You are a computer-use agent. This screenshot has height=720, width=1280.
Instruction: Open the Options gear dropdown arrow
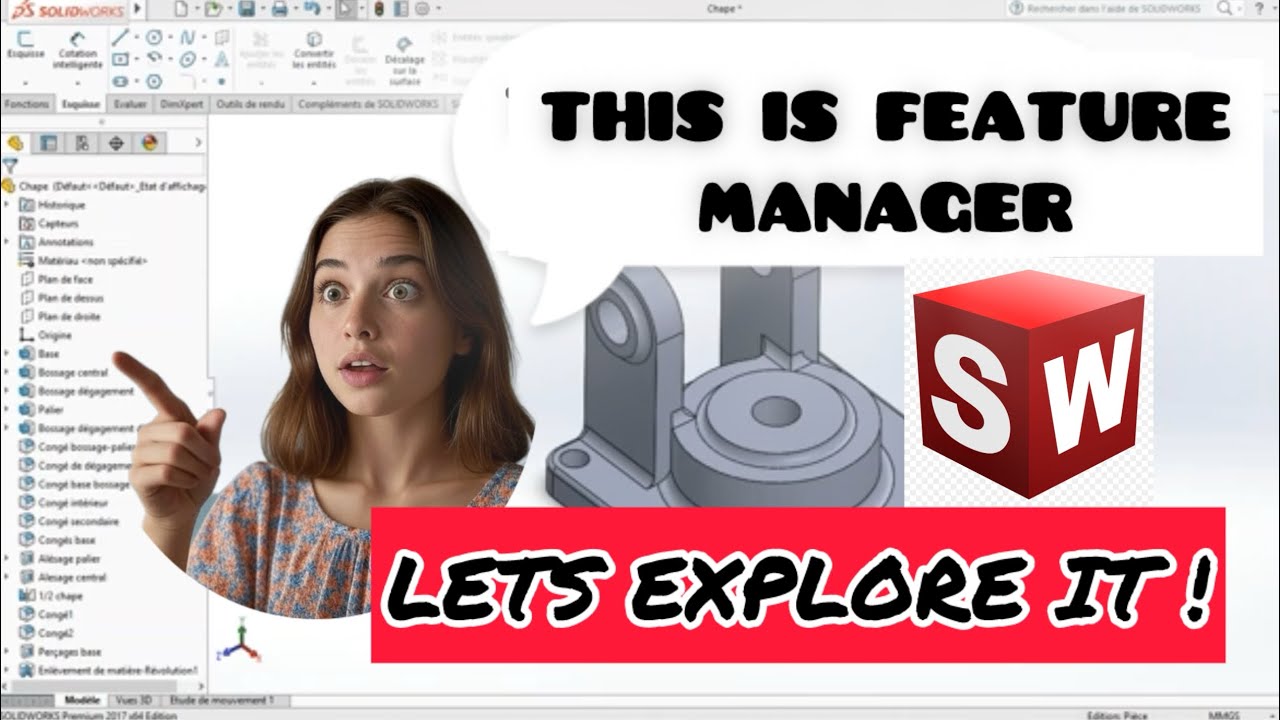(x=437, y=10)
